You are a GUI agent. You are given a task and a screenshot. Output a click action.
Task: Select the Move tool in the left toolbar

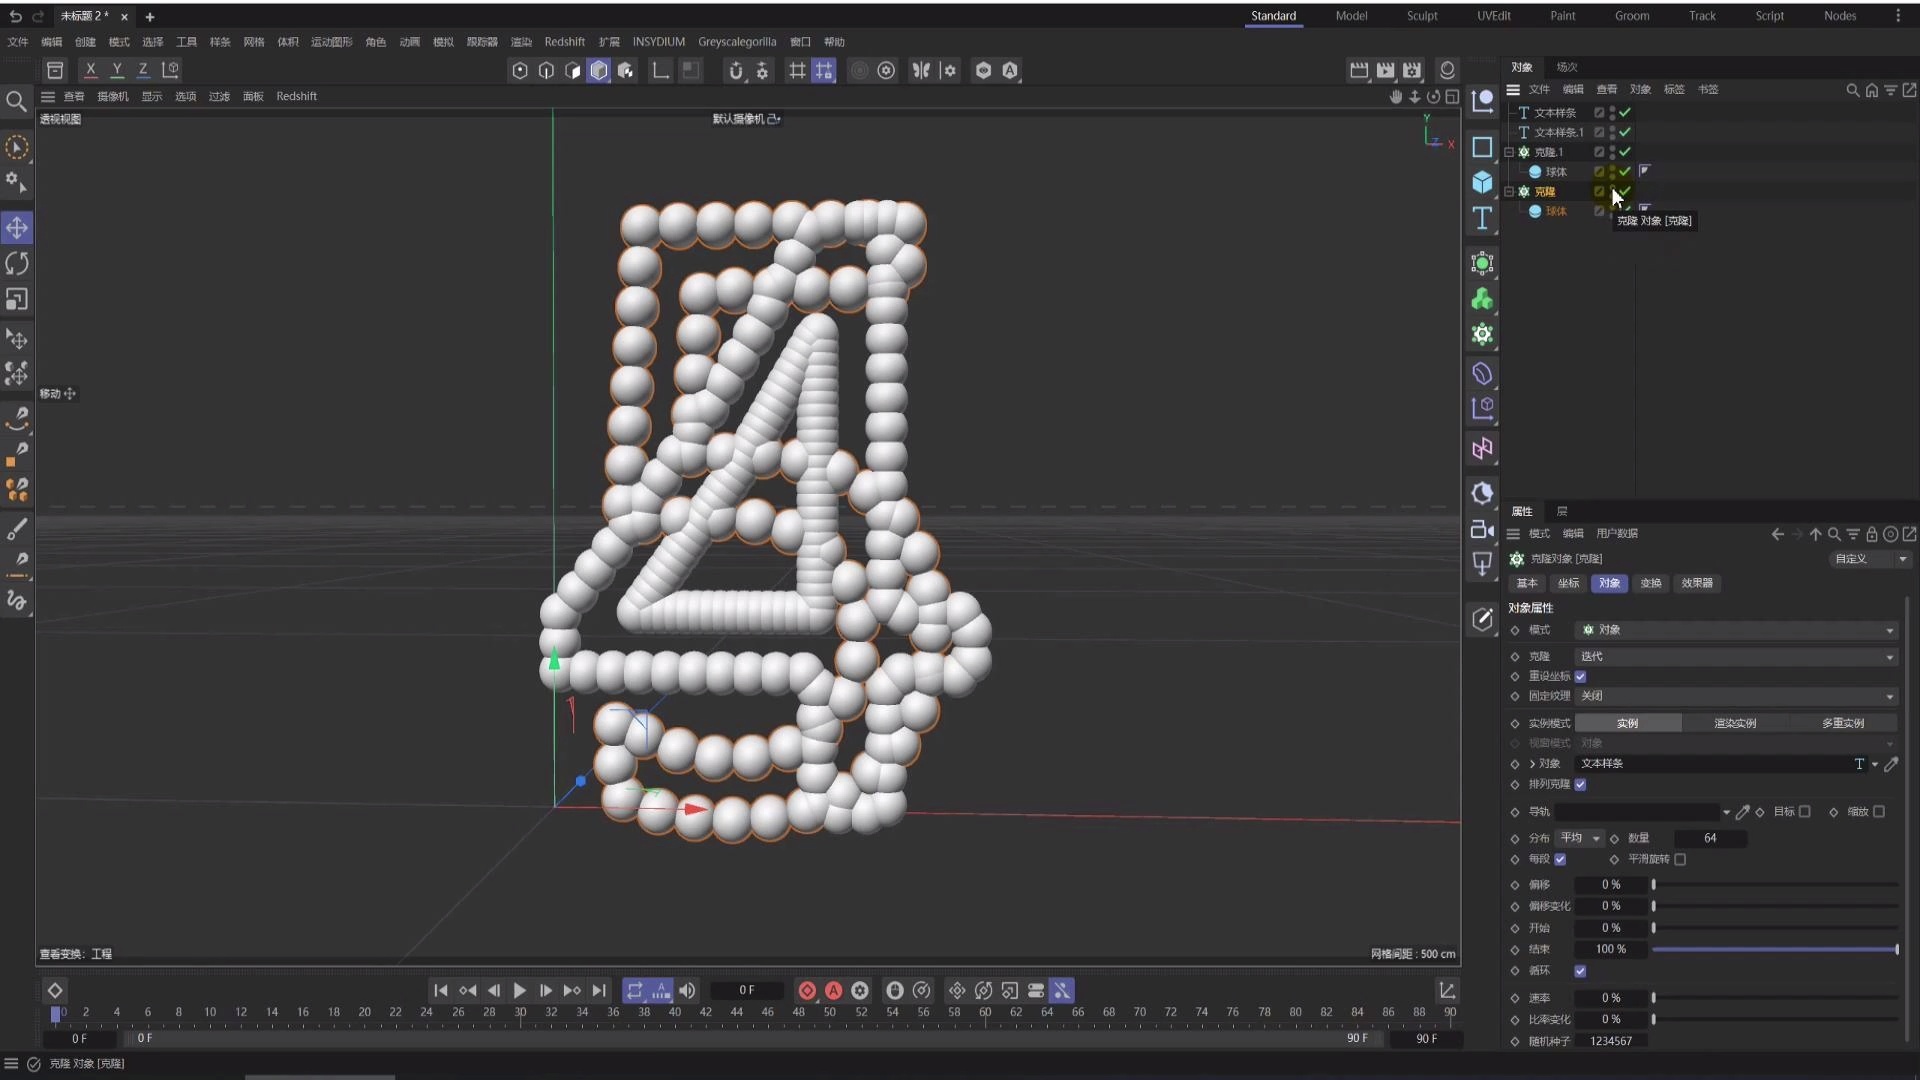[x=17, y=227]
